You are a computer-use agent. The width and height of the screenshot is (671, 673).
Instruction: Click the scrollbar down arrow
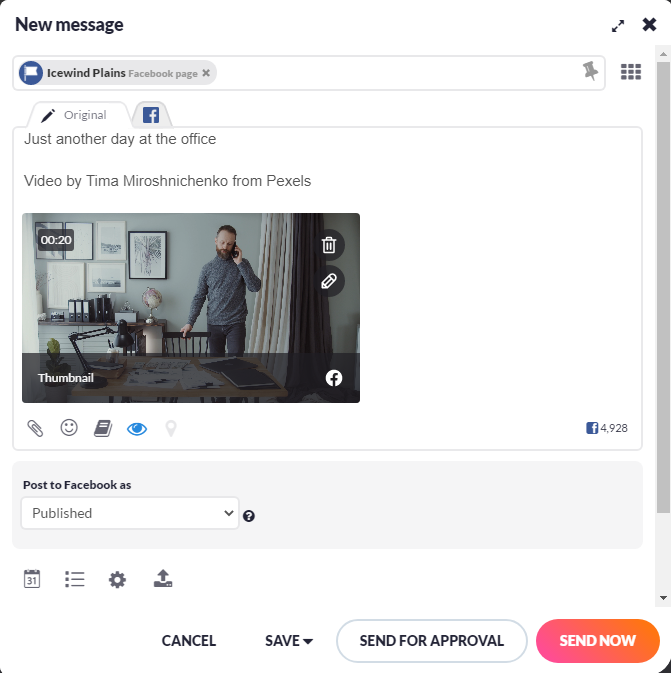663,598
